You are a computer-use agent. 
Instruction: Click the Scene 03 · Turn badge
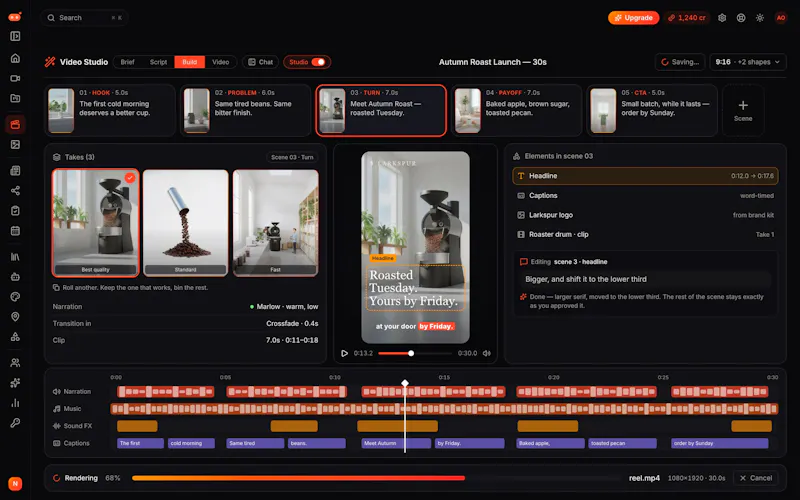coord(292,157)
